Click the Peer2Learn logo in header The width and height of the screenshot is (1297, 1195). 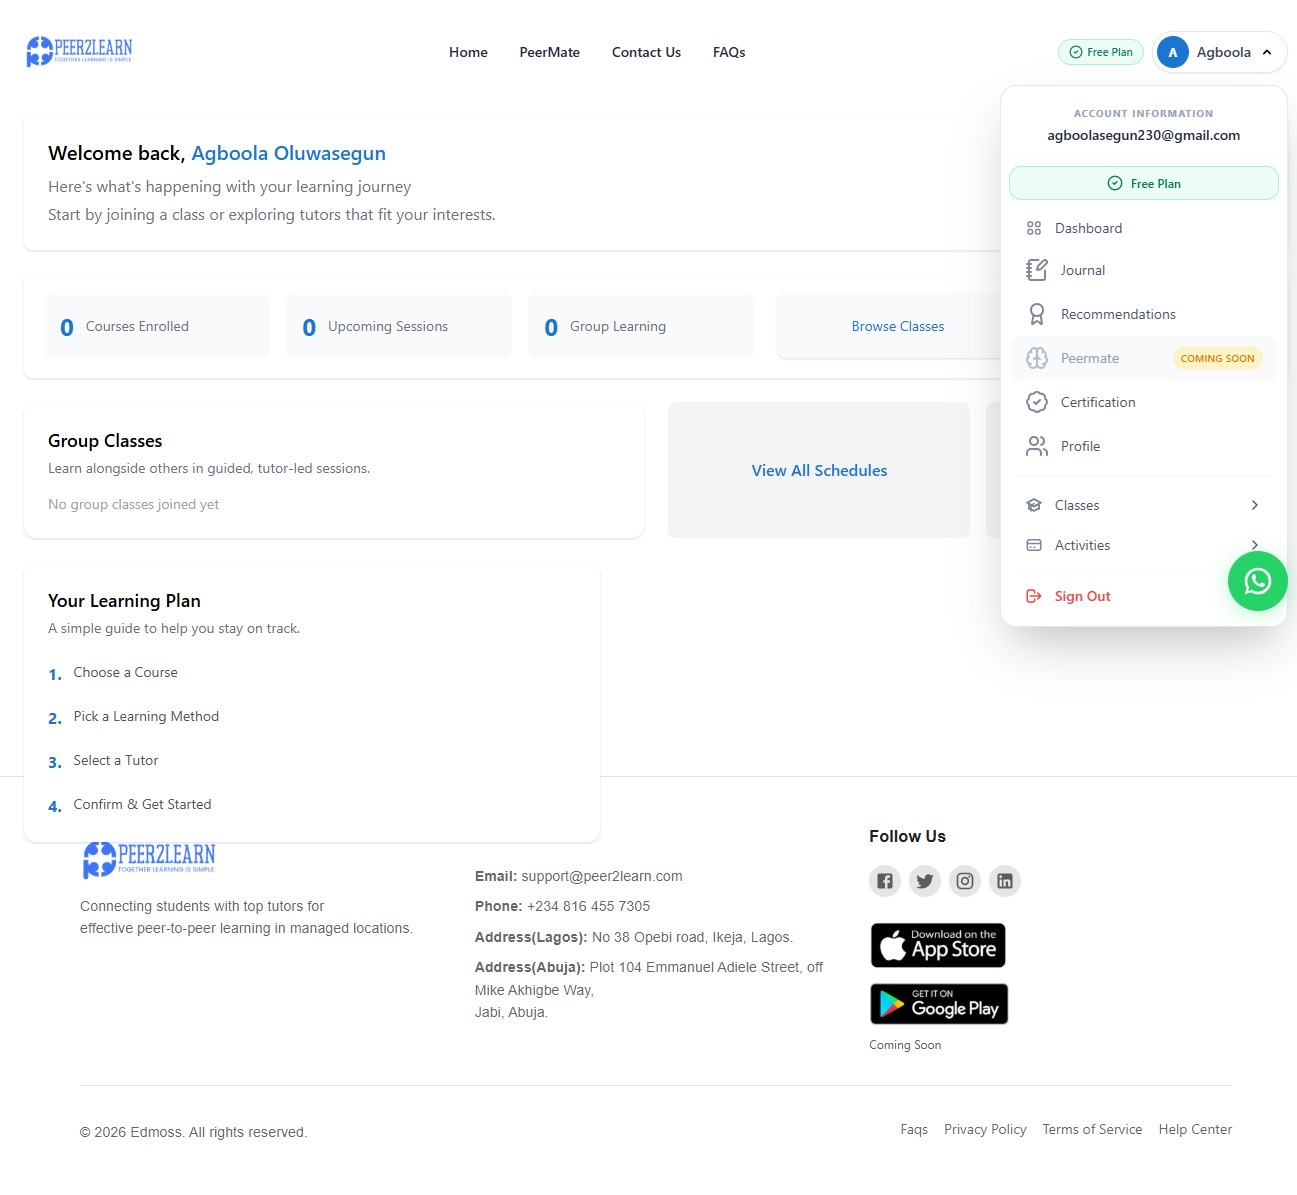pos(79,51)
